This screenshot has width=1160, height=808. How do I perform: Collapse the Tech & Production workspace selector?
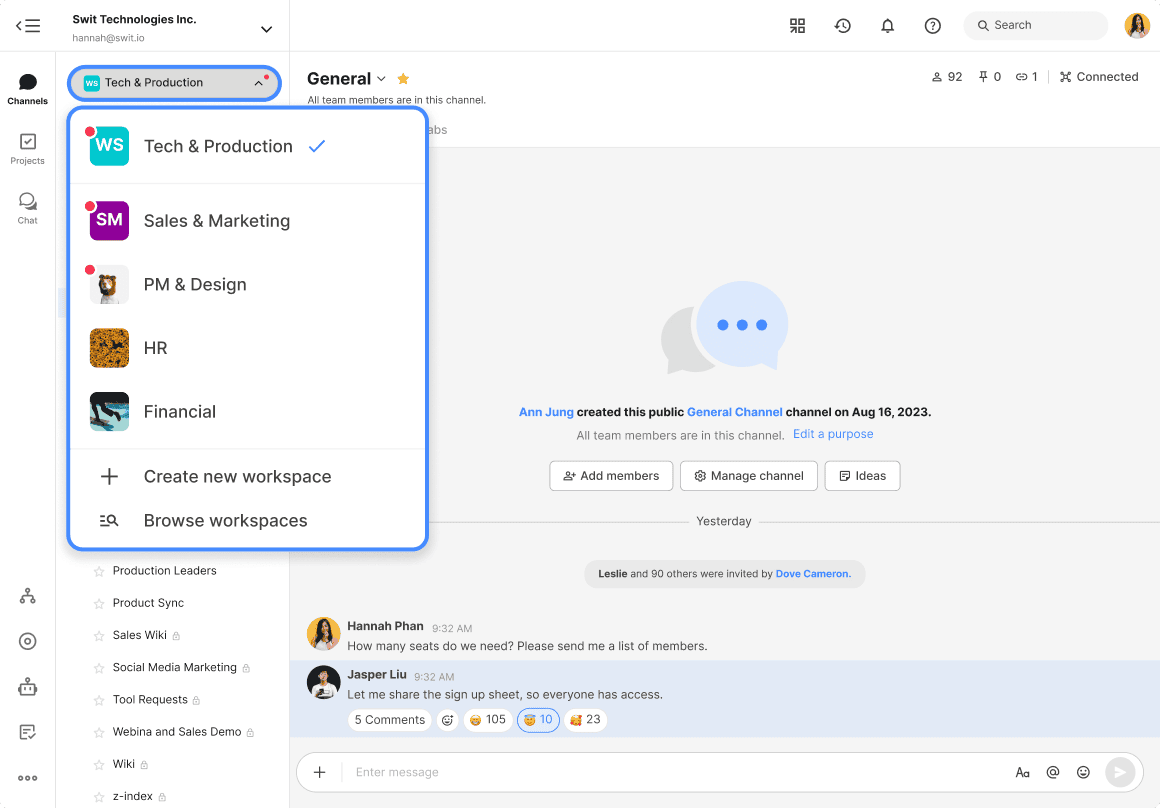point(174,83)
